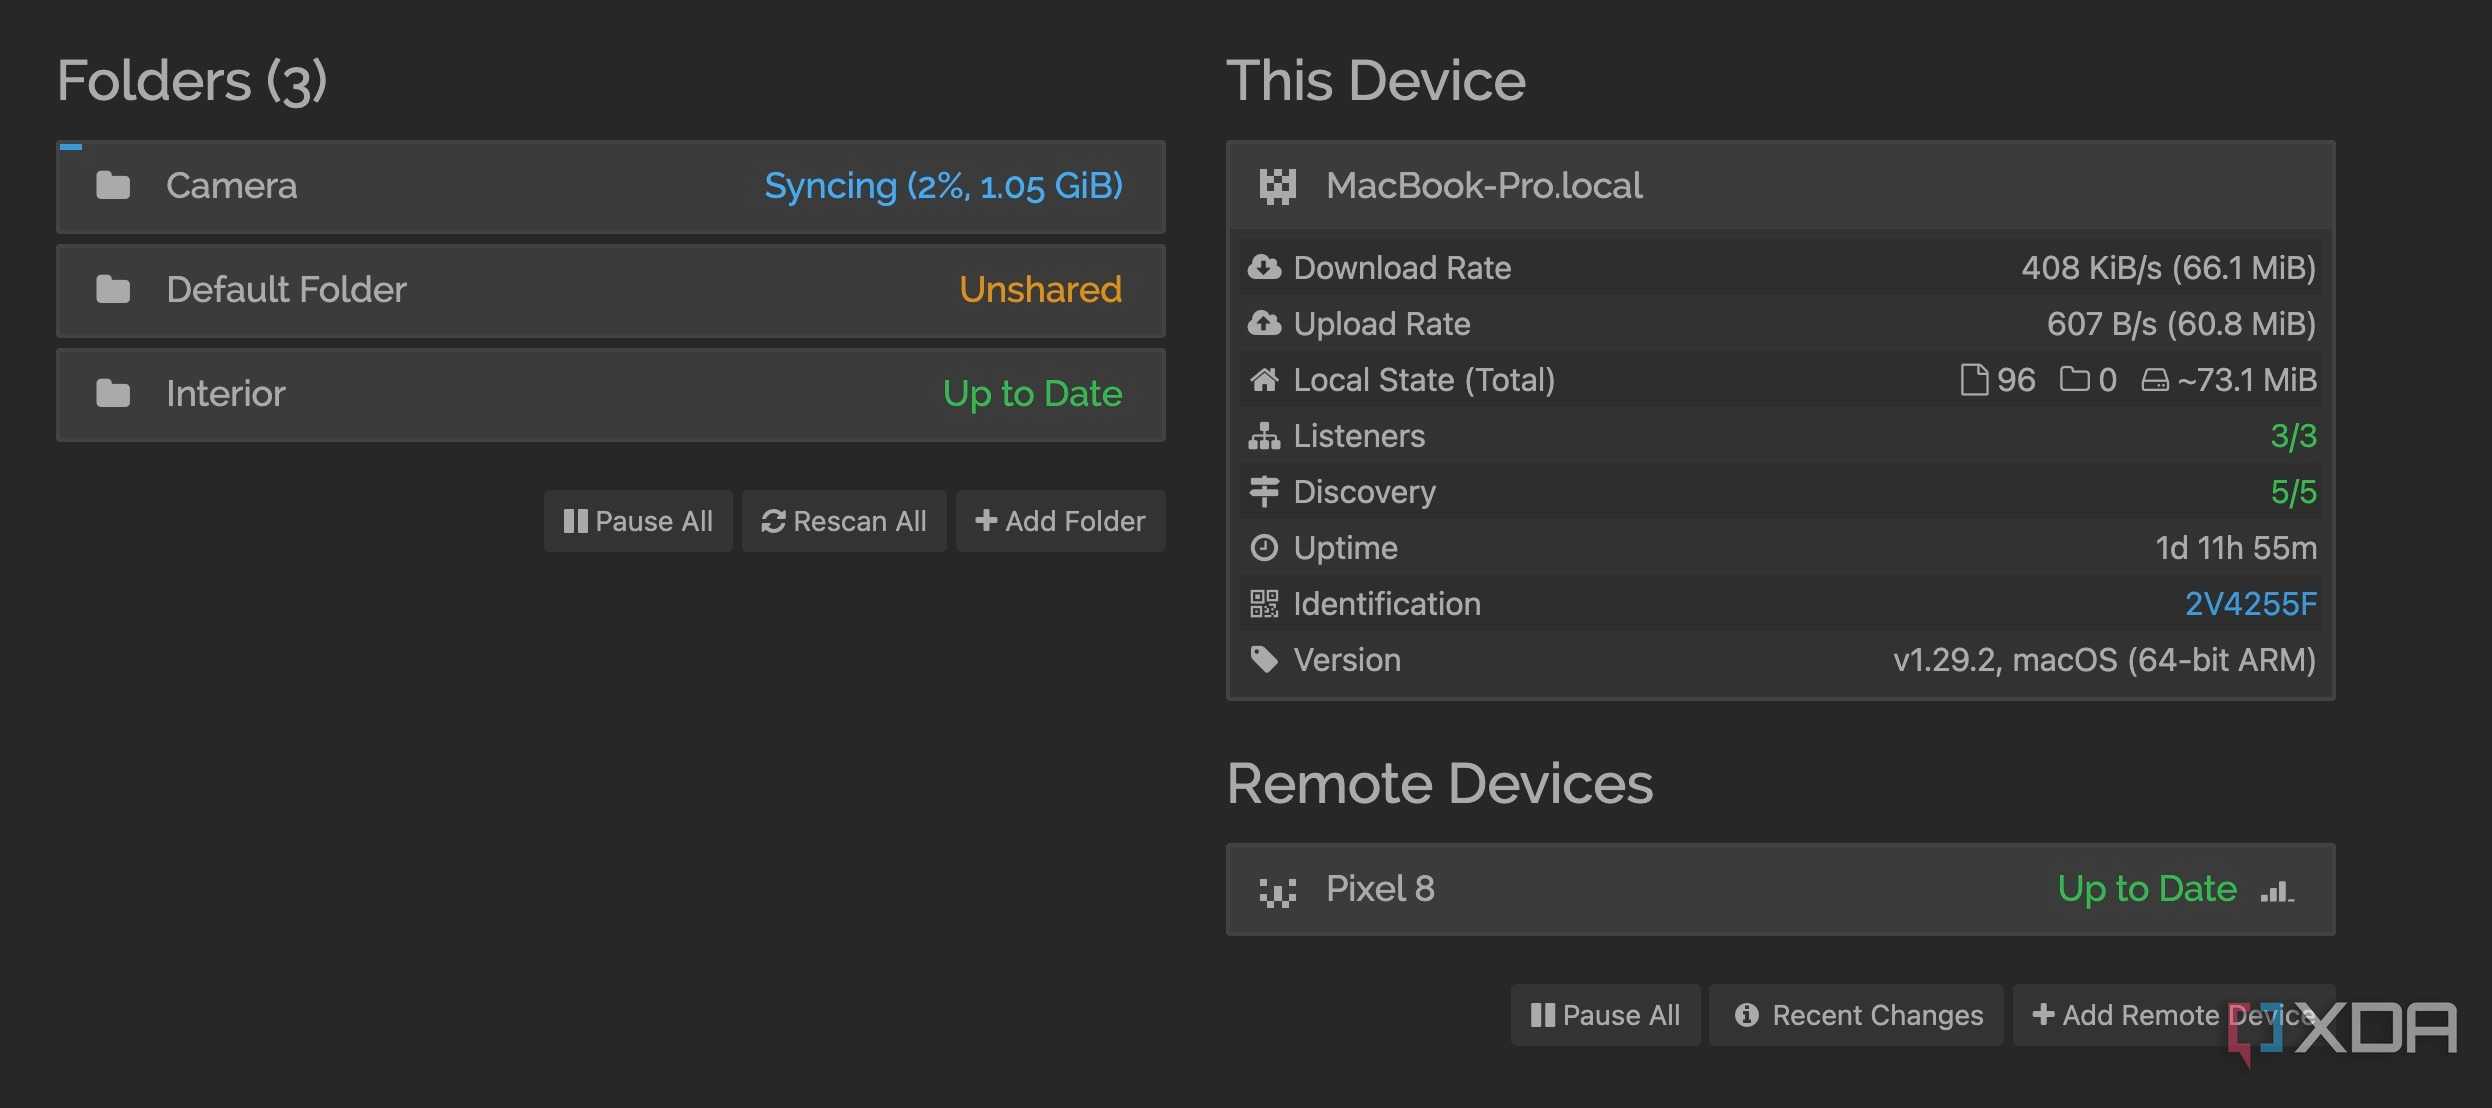Click the local state disk size icon
The width and height of the screenshot is (2492, 1108).
2155,380
